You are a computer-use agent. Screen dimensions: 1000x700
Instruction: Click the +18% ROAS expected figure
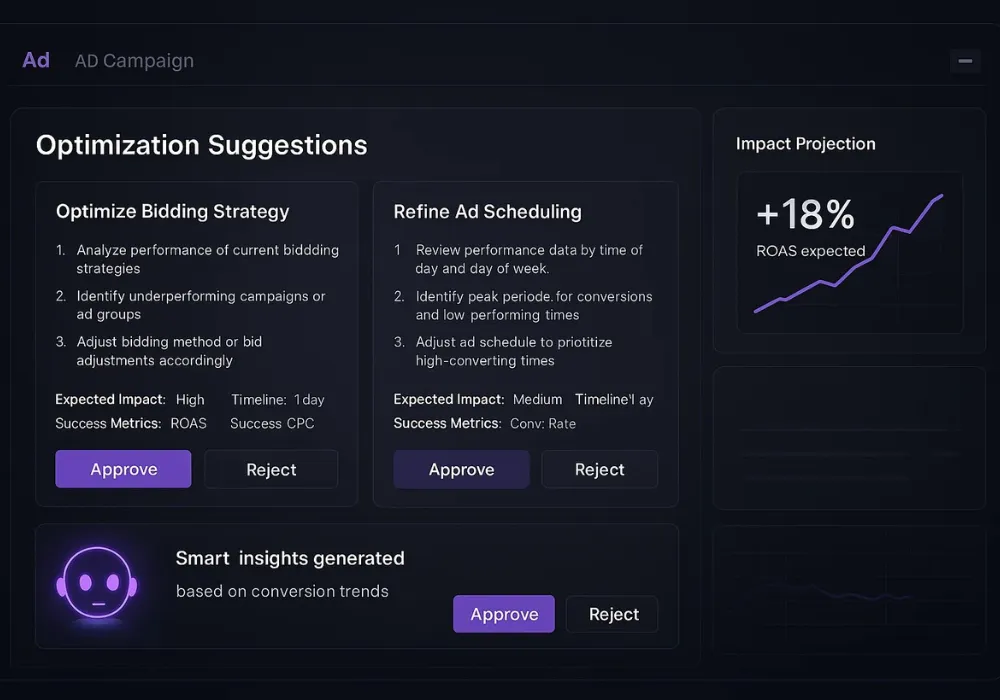pos(806,214)
